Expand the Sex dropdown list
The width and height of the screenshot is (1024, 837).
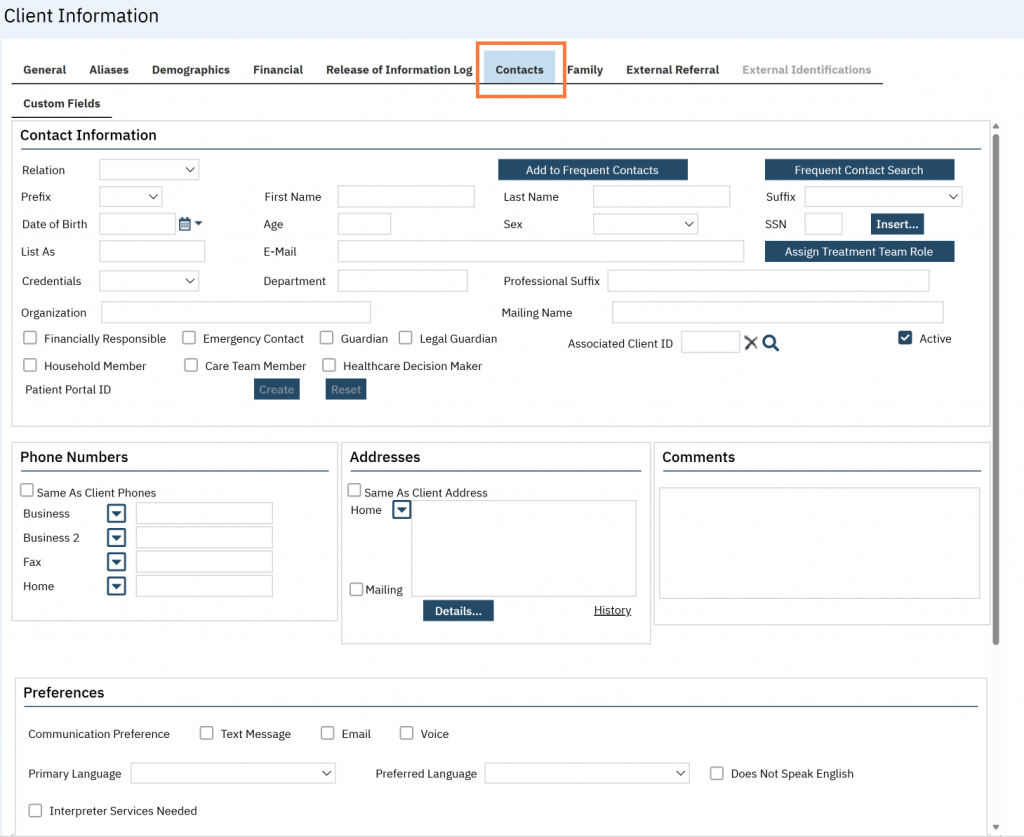point(645,224)
